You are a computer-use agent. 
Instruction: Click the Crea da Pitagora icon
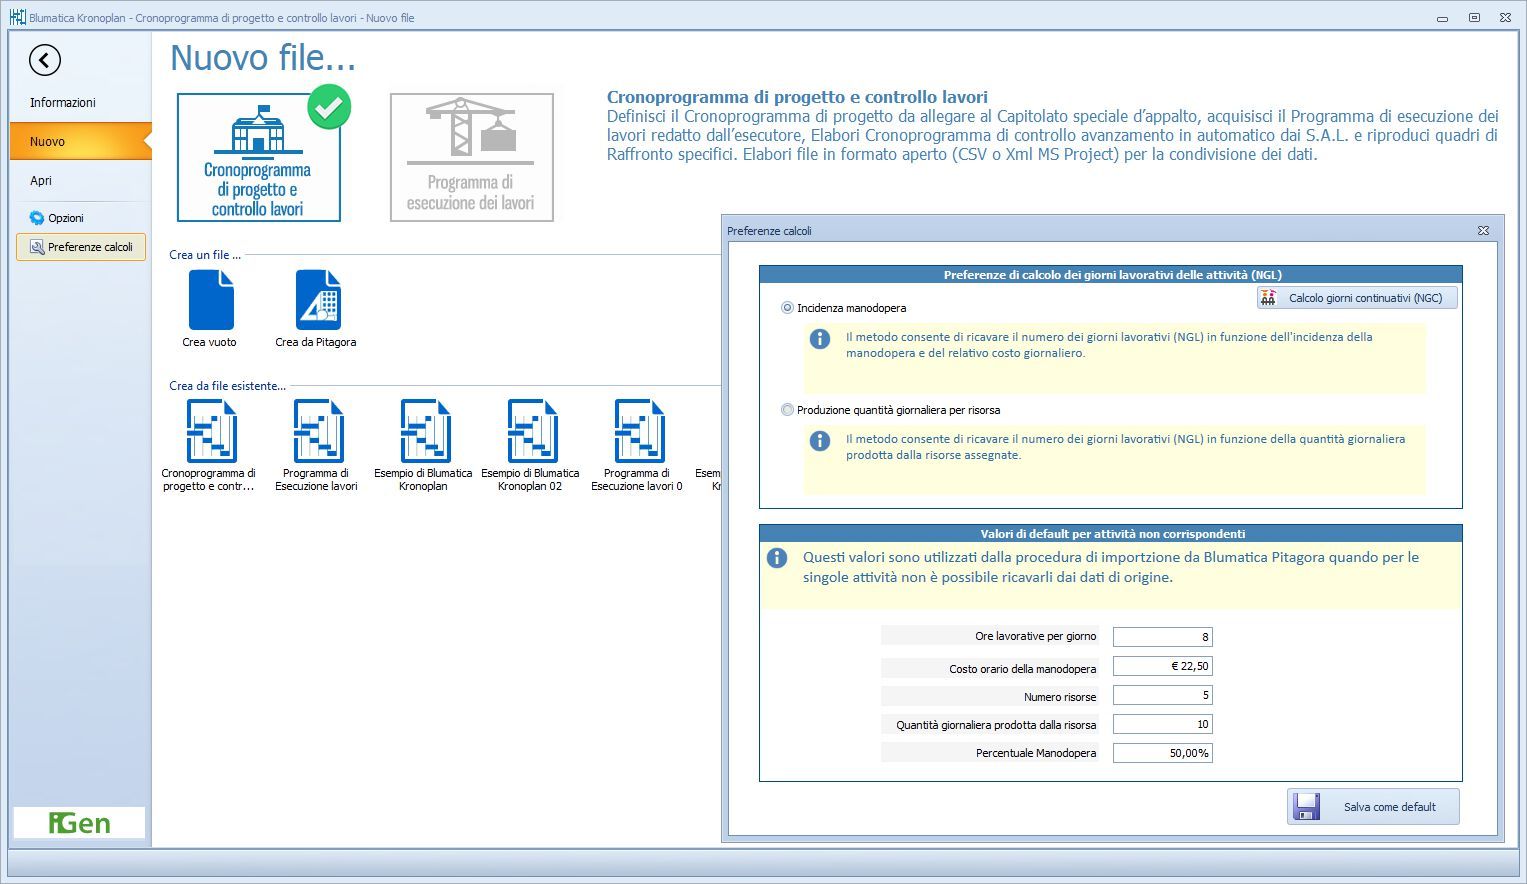point(317,301)
